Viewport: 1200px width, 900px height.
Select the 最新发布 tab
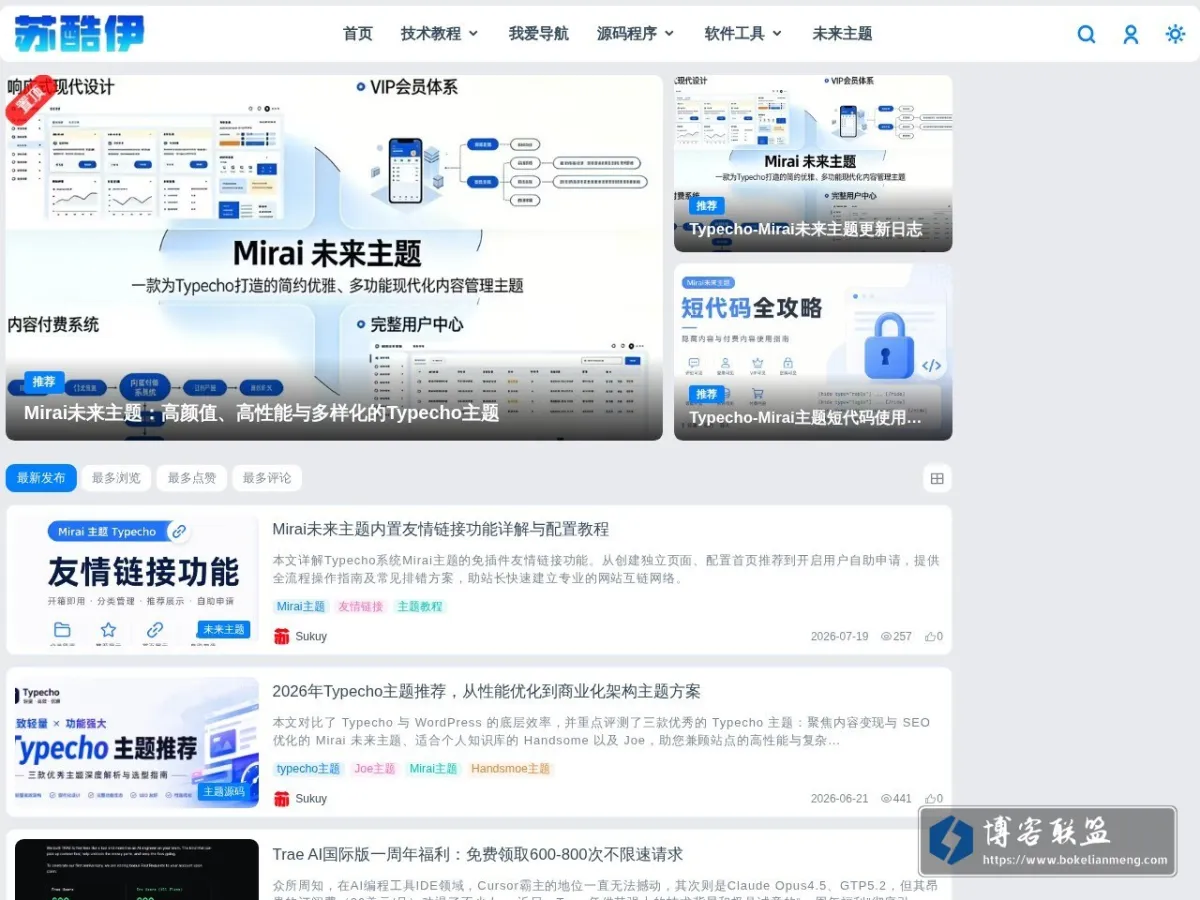click(x=41, y=478)
